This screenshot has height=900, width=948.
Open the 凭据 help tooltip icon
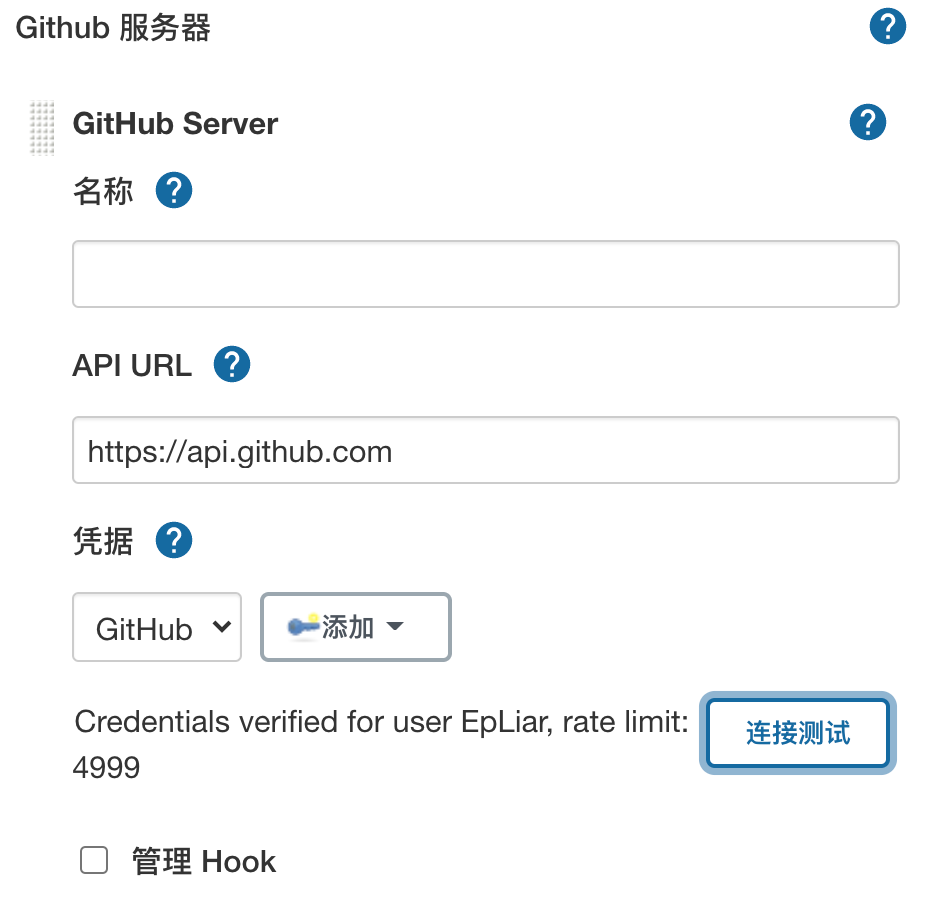(174, 541)
